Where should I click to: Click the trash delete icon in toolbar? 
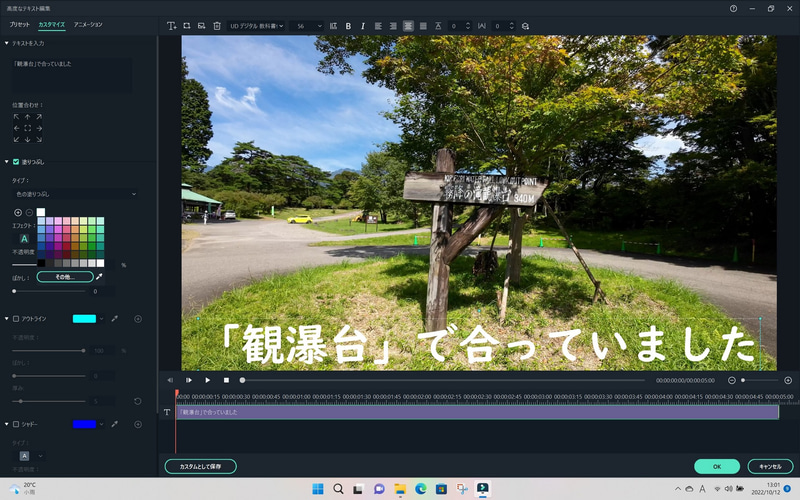pyautogui.click(x=217, y=26)
